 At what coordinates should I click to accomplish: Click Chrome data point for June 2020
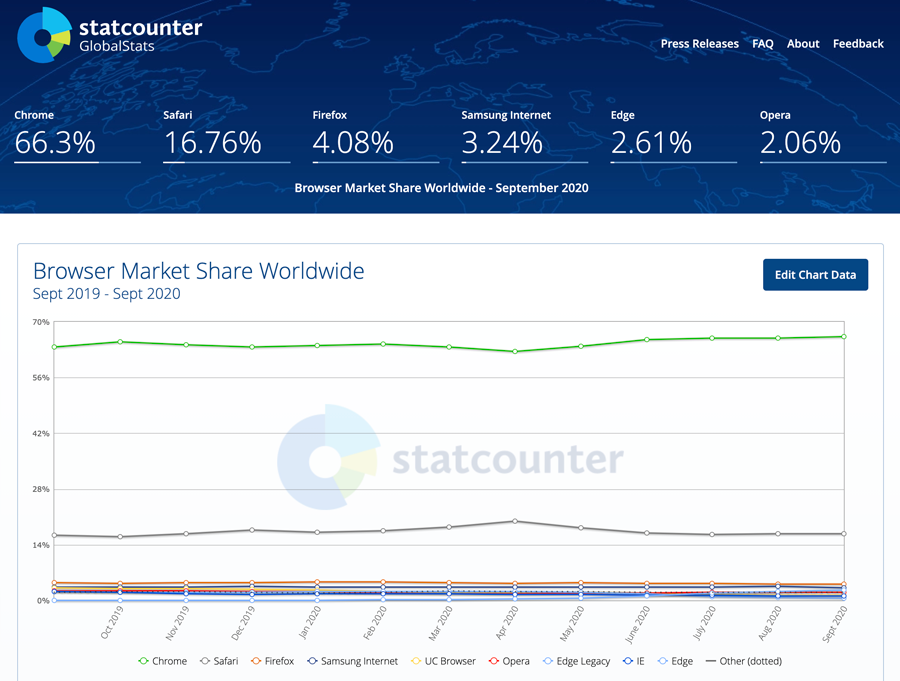pos(647,339)
